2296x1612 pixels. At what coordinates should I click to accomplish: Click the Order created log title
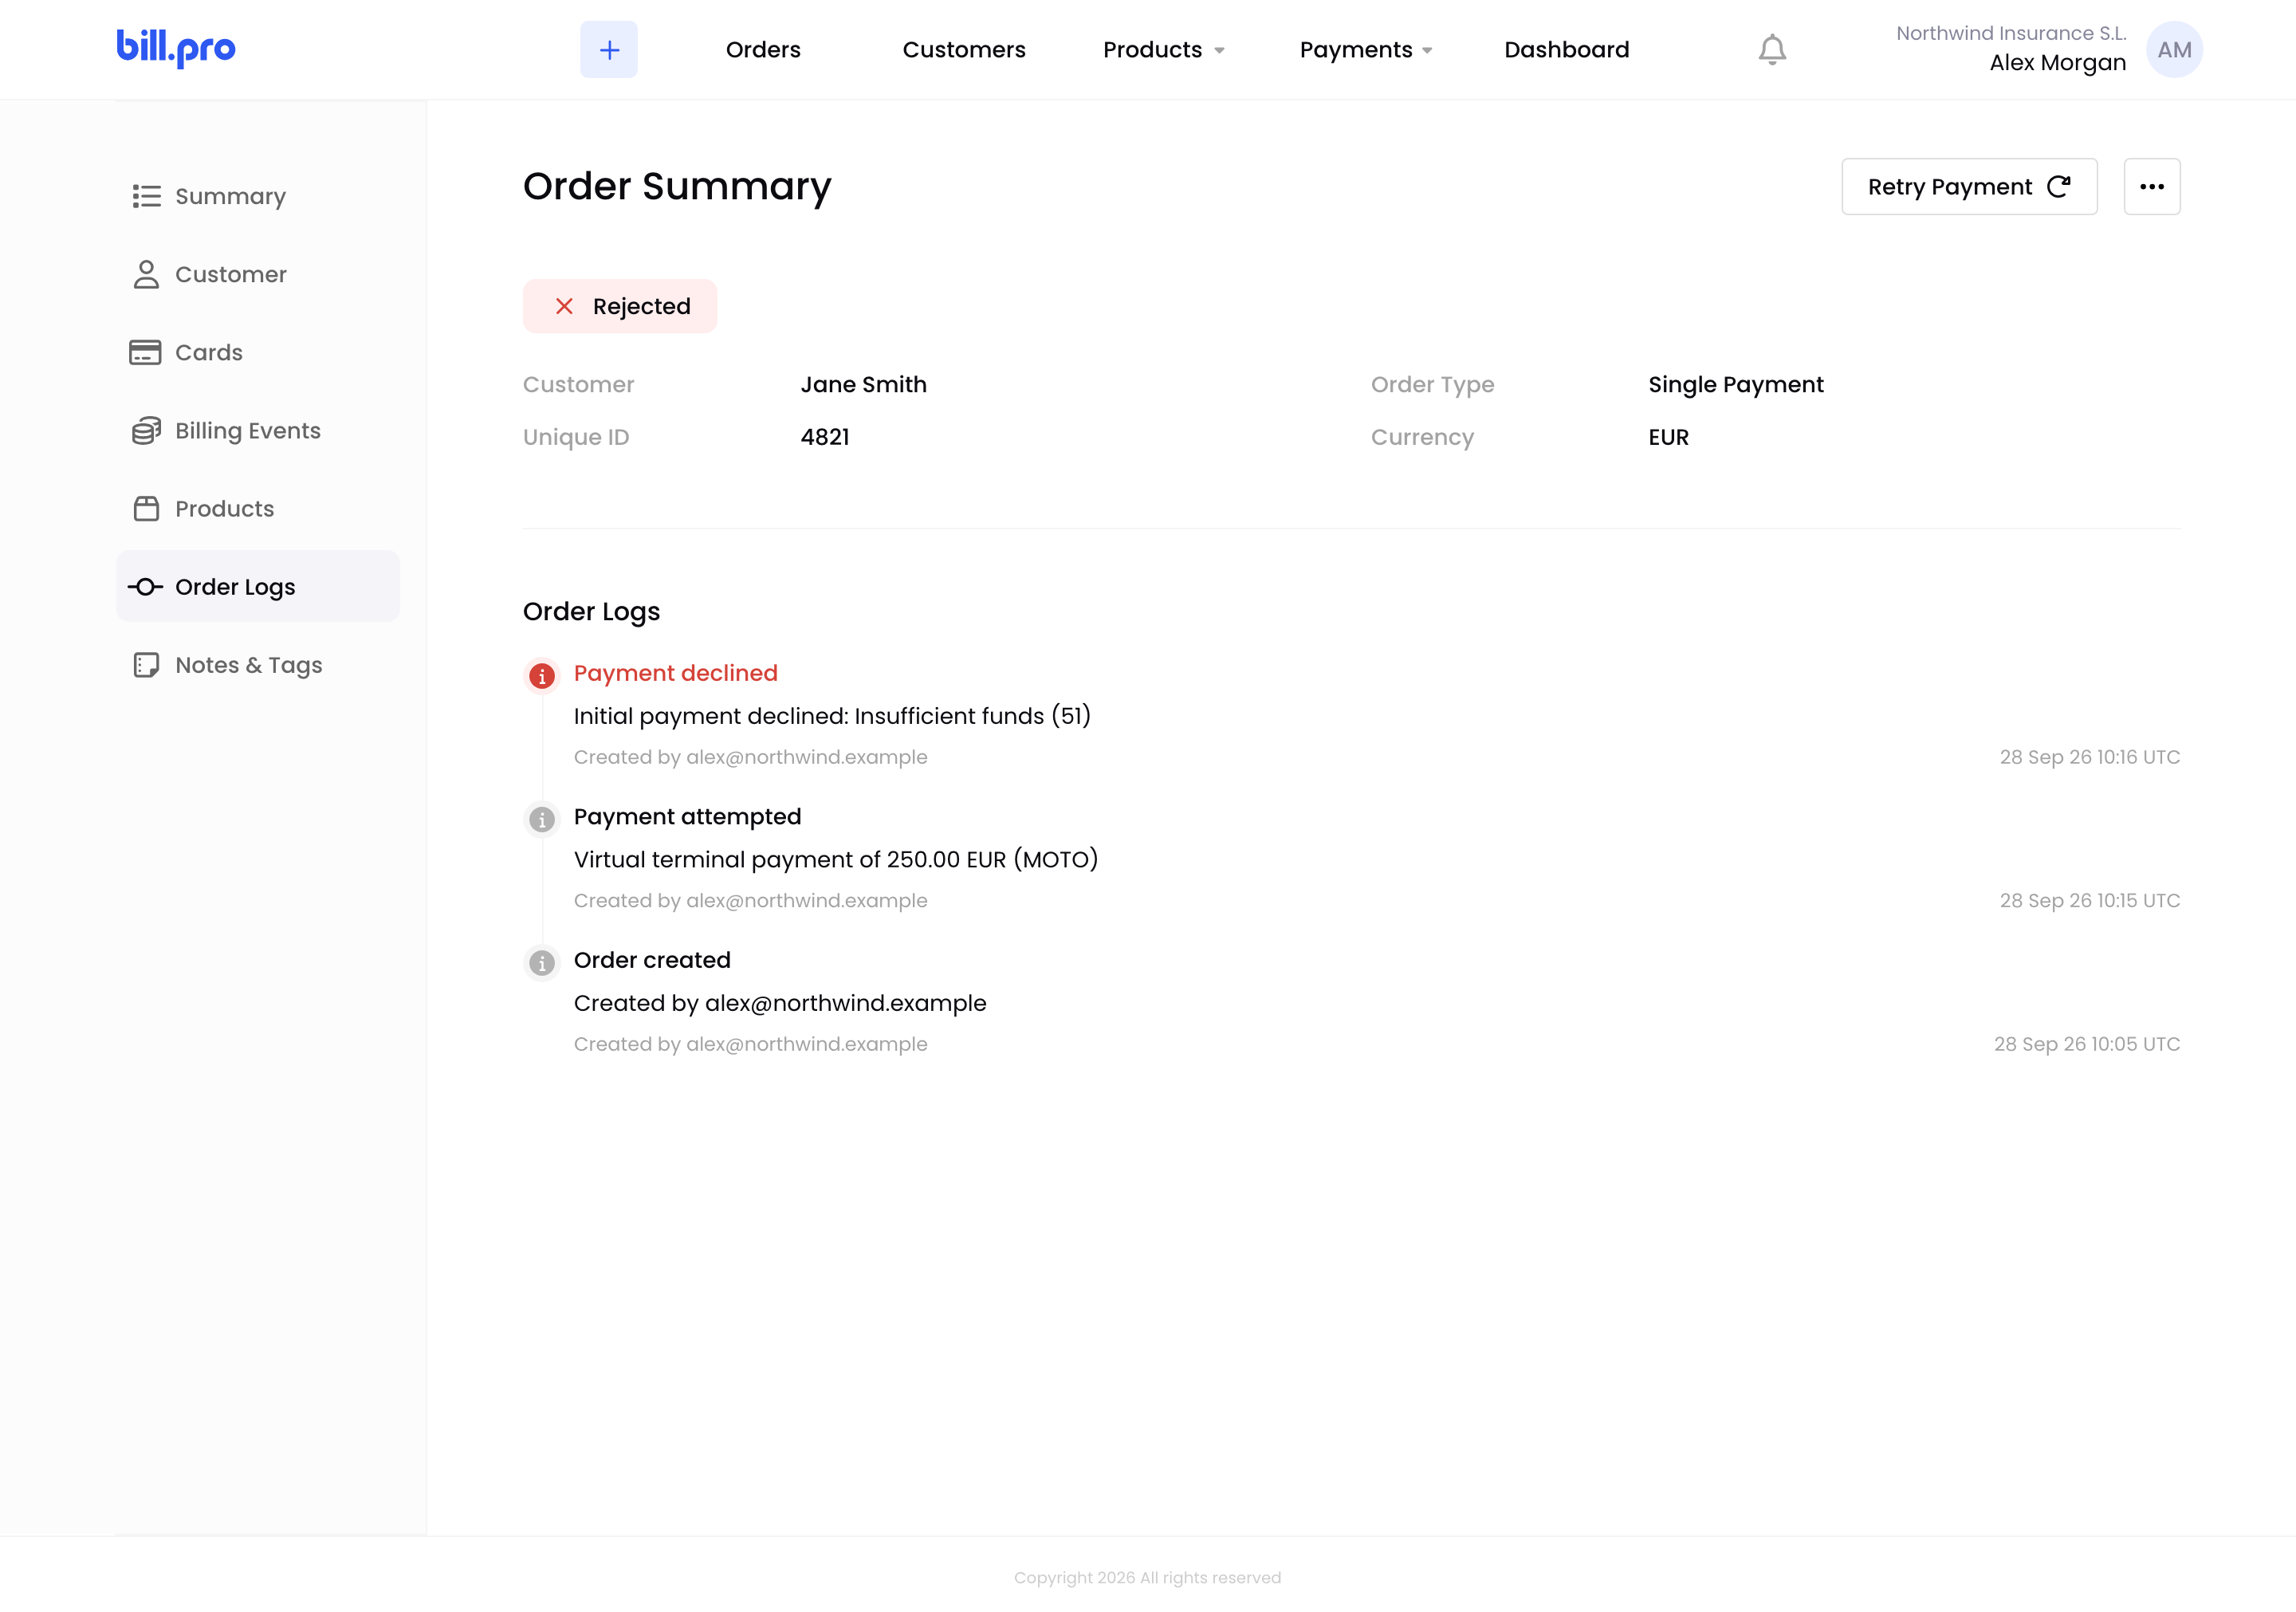pos(652,960)
